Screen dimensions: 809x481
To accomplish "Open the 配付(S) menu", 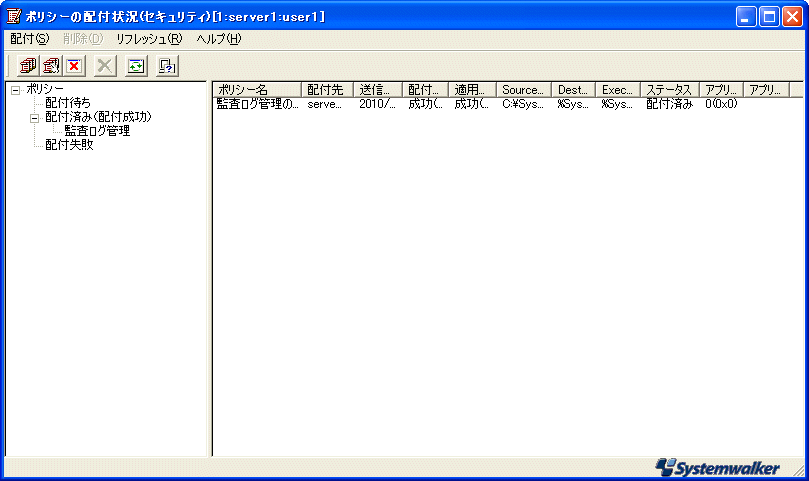I will [29, 39].
